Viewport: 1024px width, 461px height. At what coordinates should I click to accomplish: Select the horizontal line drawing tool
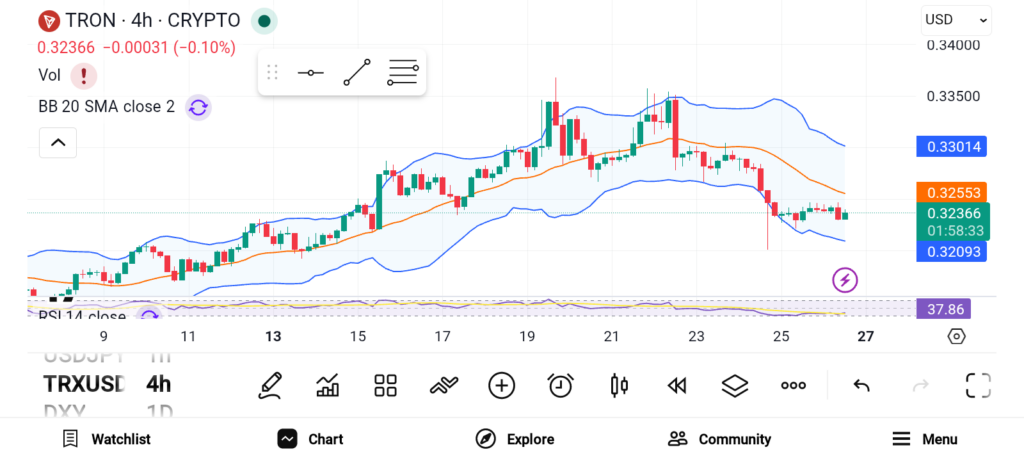[x=310, y=72]
